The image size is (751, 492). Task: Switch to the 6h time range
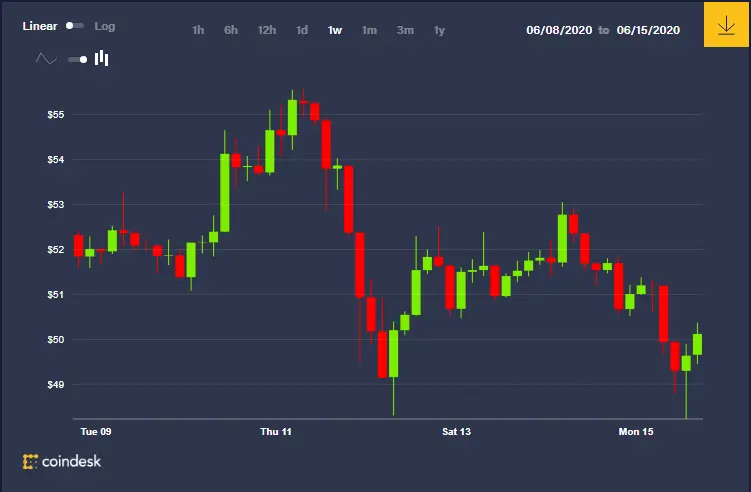point(231,30)
